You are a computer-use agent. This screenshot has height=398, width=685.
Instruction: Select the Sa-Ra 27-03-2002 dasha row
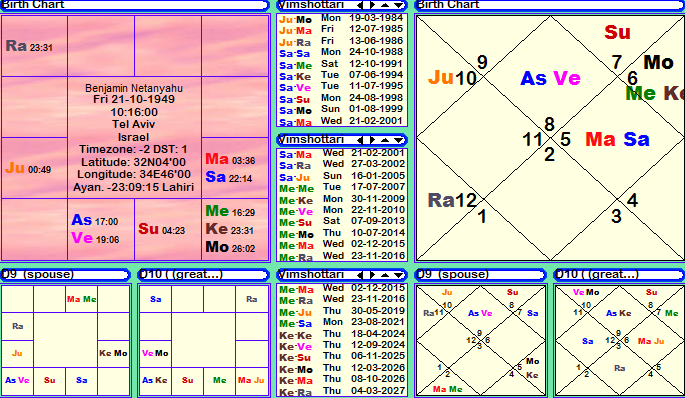[x=342, y=165]
